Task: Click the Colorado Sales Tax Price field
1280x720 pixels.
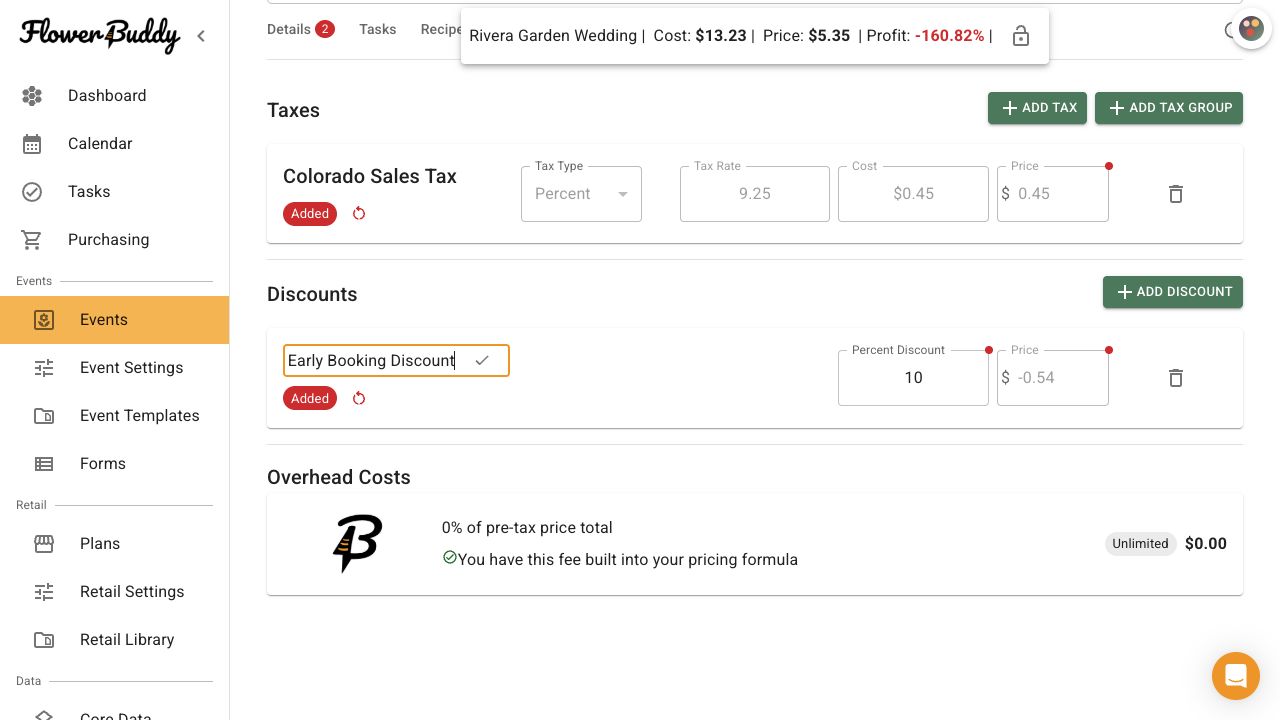Action: (1053, 194)
